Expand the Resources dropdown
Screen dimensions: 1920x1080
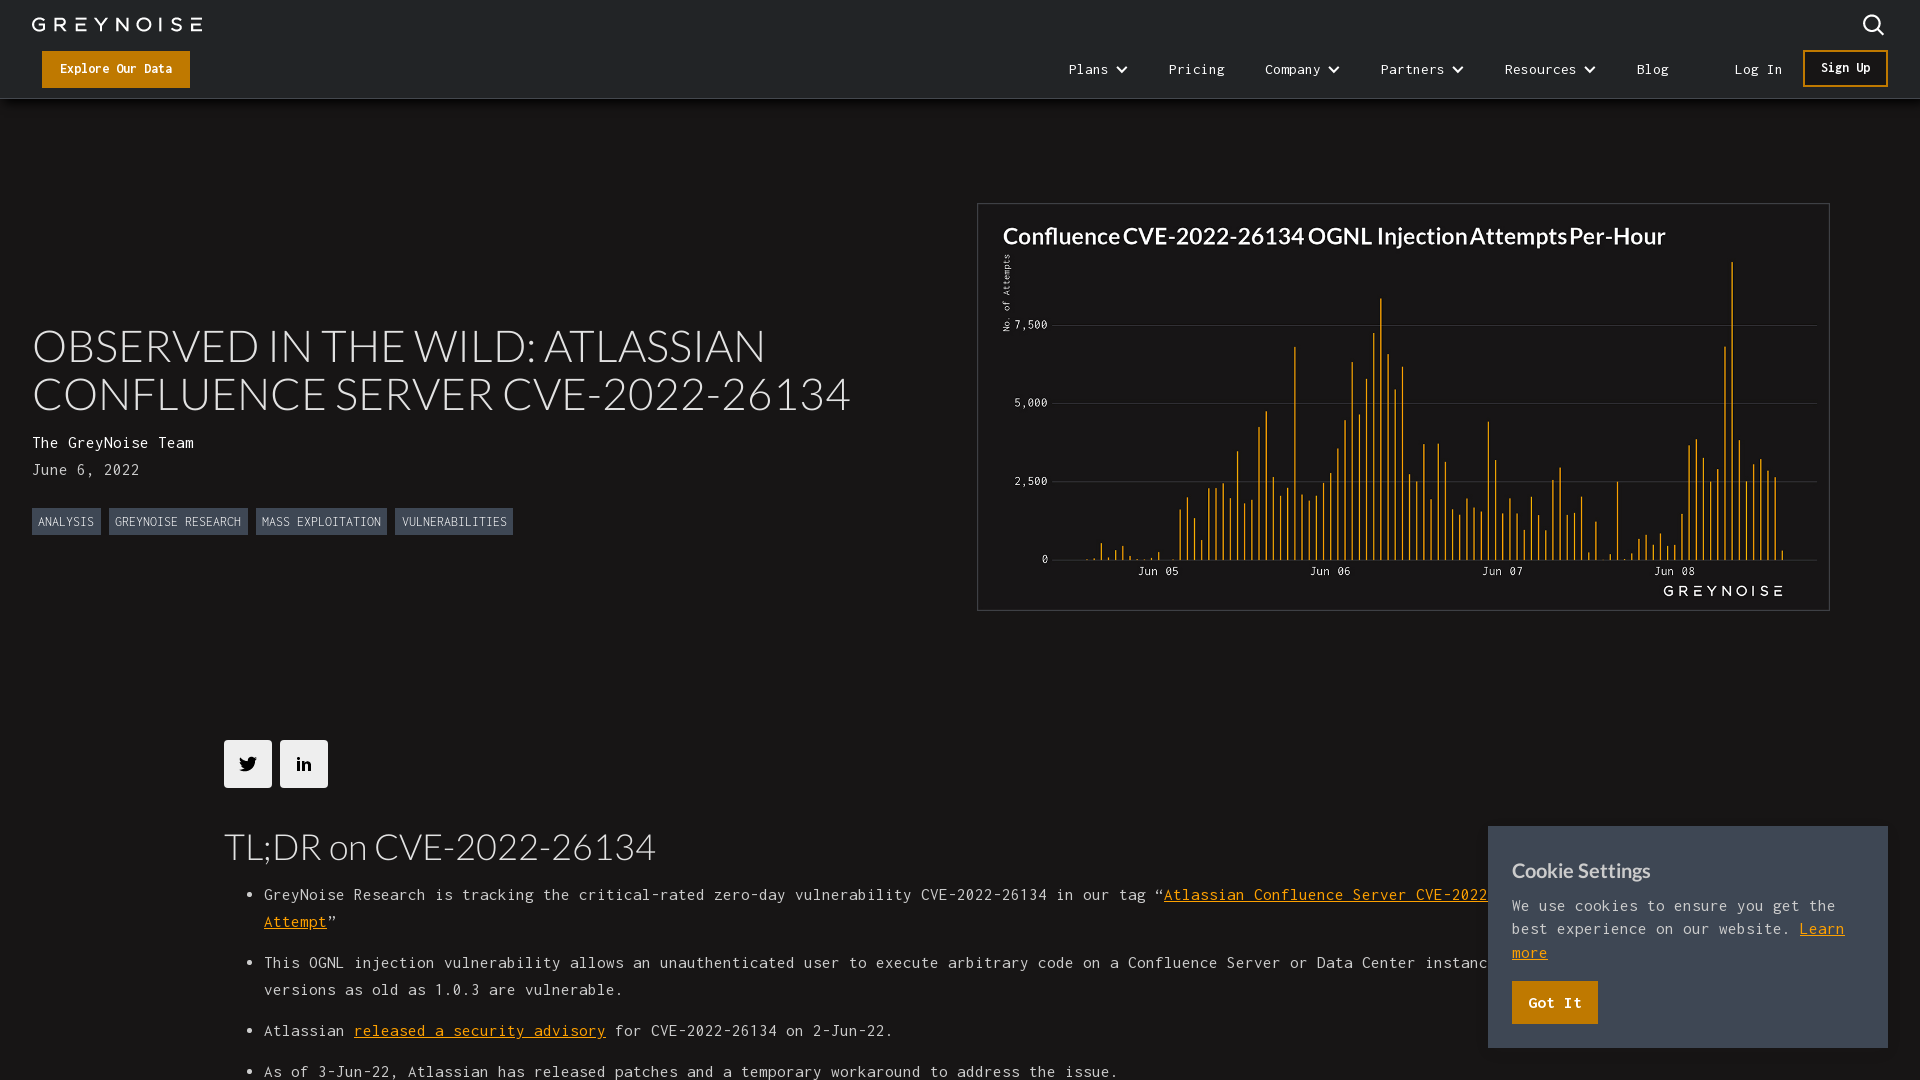(x=1549, y=69)
